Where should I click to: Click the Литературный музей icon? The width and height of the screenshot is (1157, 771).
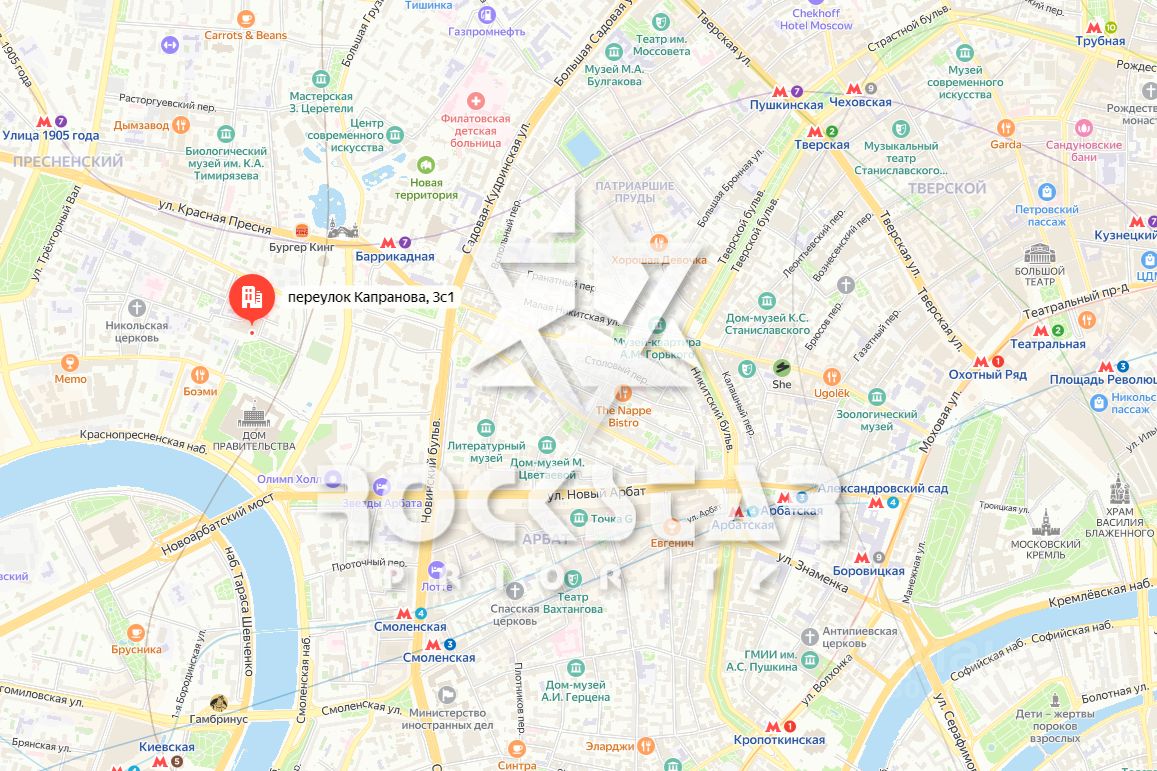click(x=486, y=428)
